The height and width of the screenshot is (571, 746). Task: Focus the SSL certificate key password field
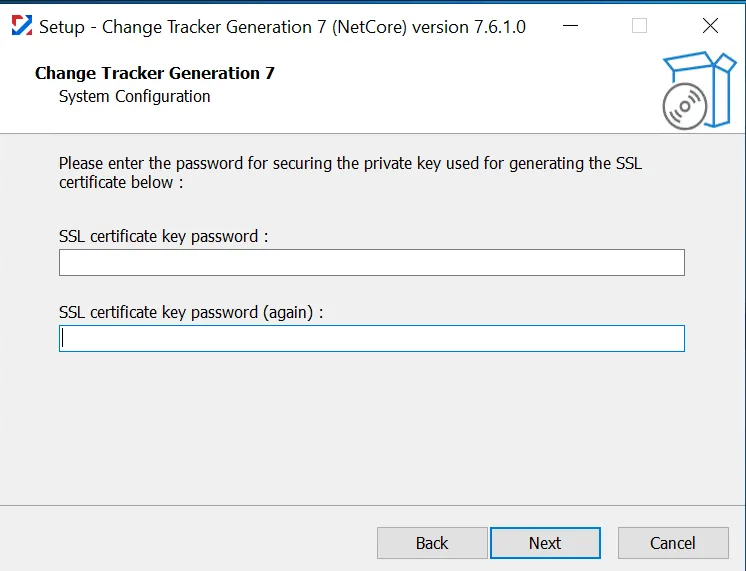[x=372, y=262]
